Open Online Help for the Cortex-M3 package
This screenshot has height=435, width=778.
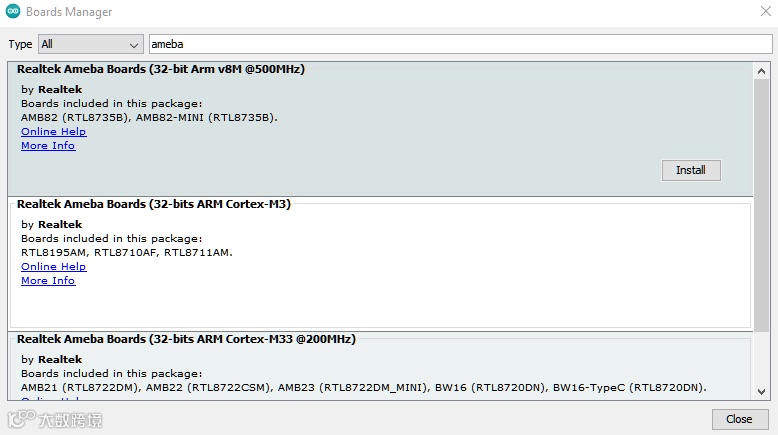(x=54, y=266)
